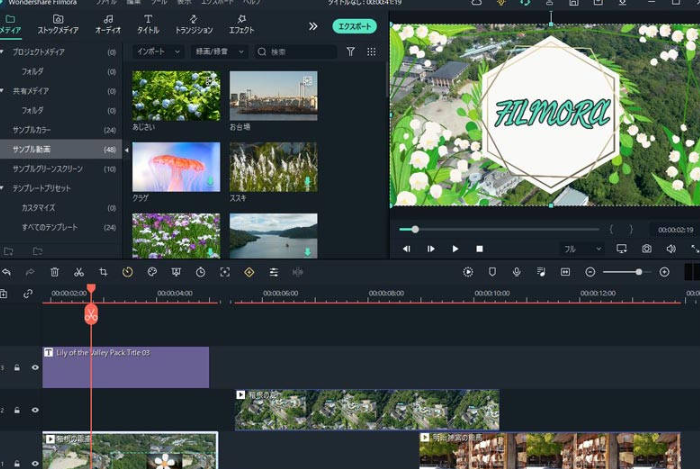
Task: Open preview display settings monitor icon
Action: point(621,249)
